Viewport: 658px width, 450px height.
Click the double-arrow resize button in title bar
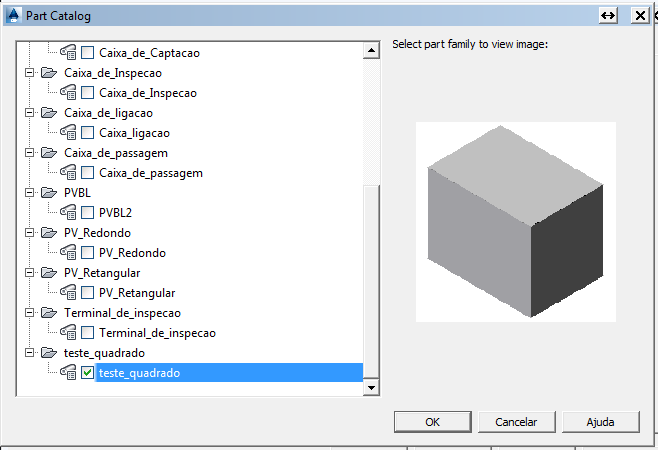(x=608, y=16)
